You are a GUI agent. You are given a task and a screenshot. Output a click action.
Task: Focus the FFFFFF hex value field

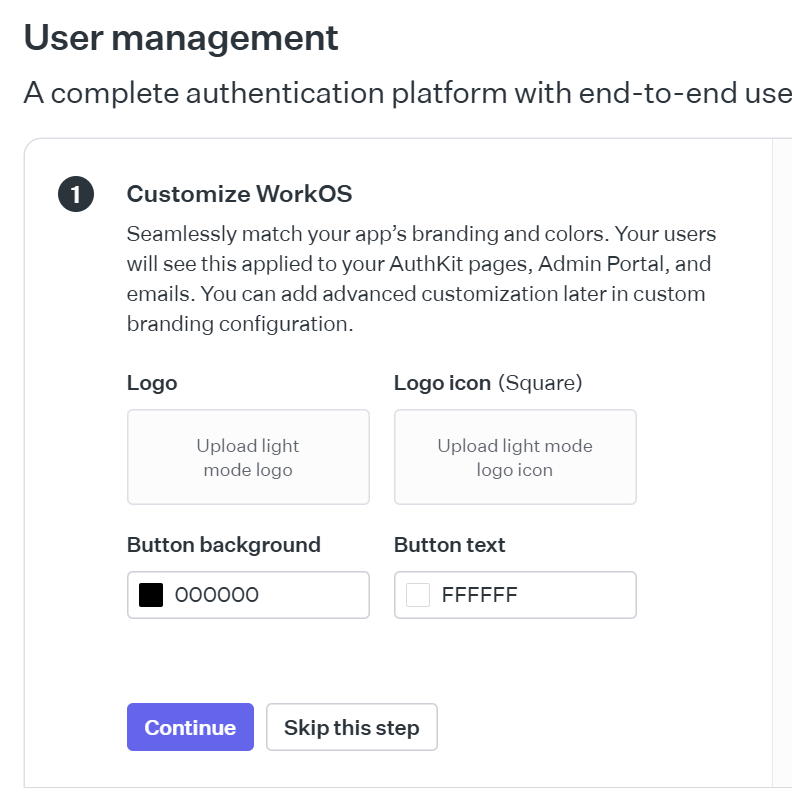click(x=515, y=595)
